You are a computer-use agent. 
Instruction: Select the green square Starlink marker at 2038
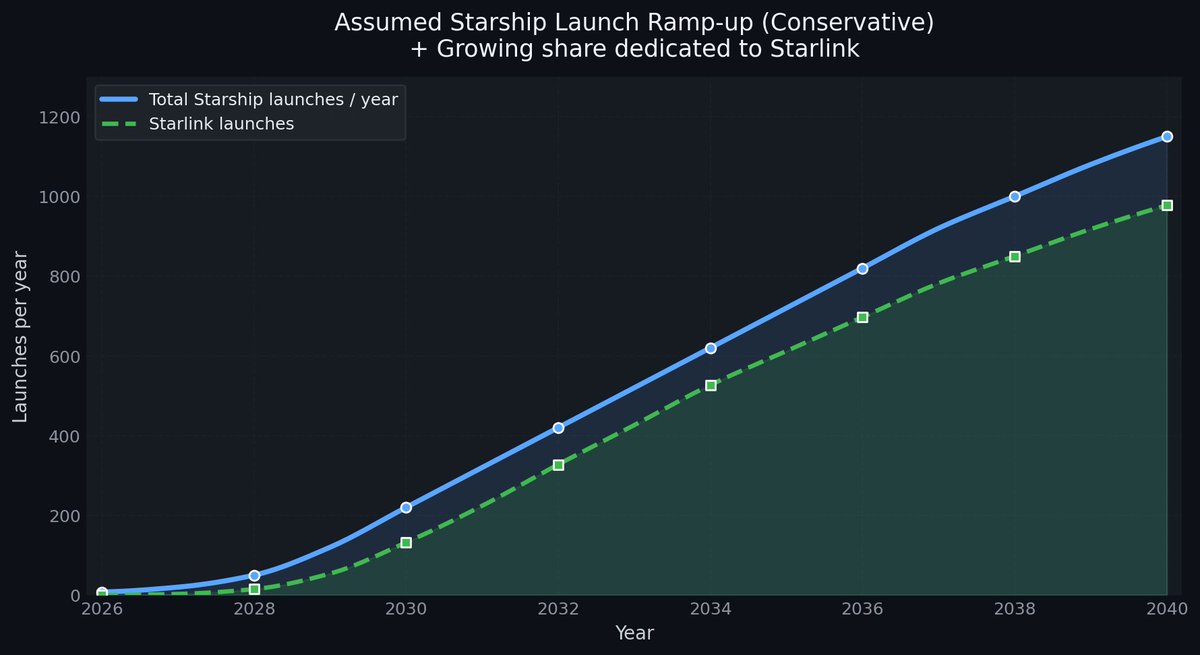click(1014, 257)
